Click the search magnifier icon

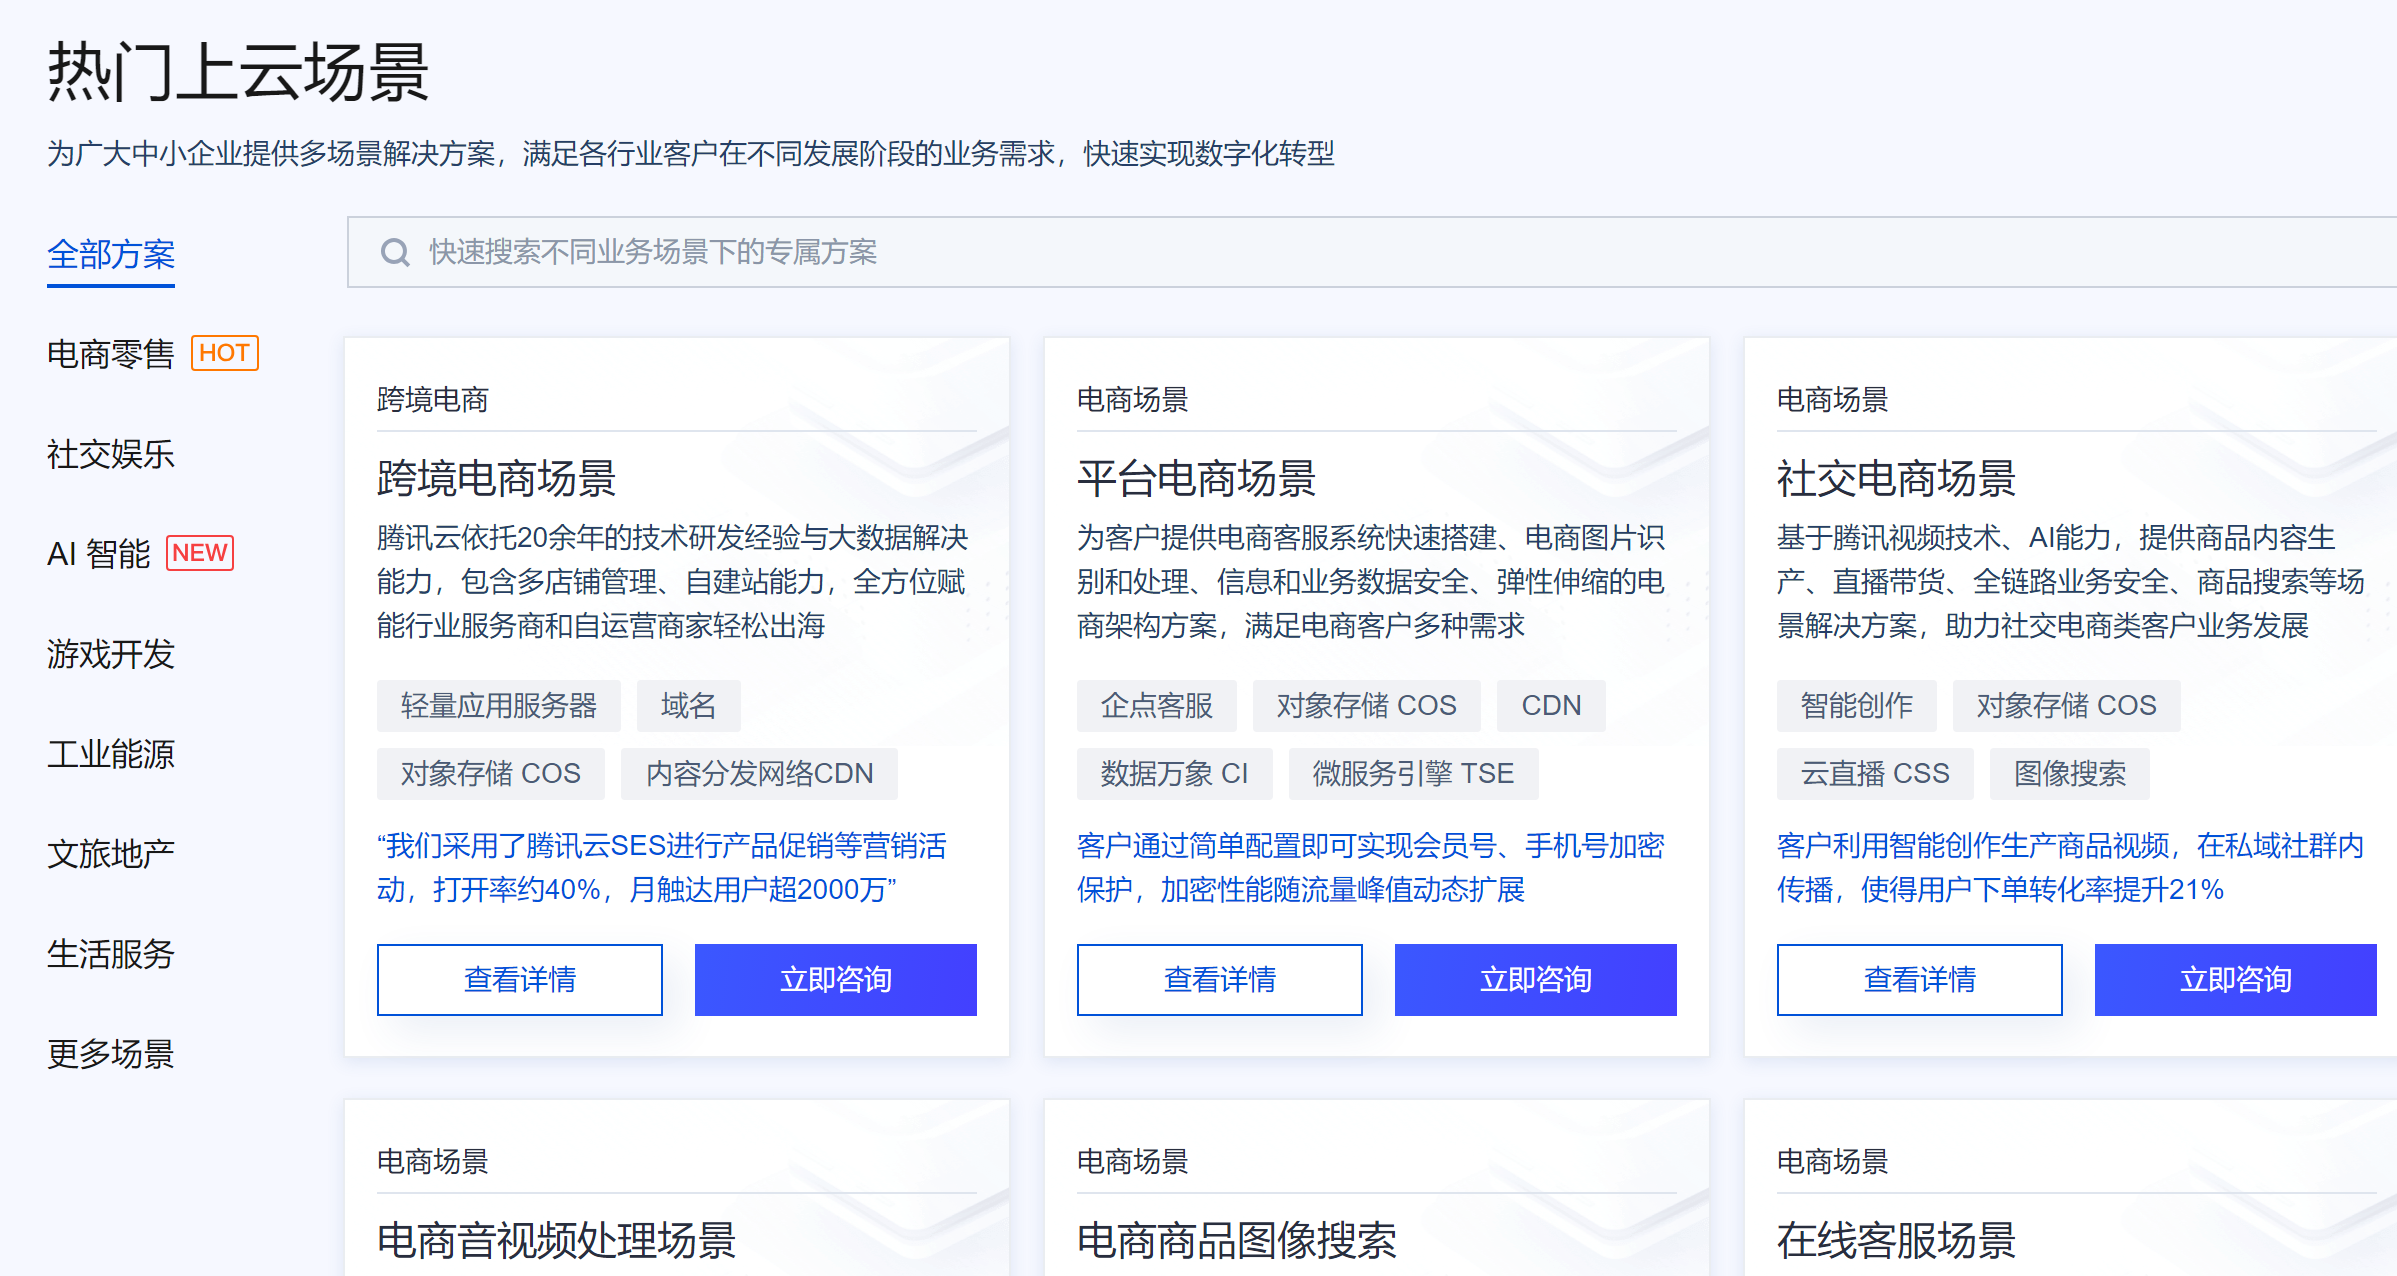click(395, 252)
